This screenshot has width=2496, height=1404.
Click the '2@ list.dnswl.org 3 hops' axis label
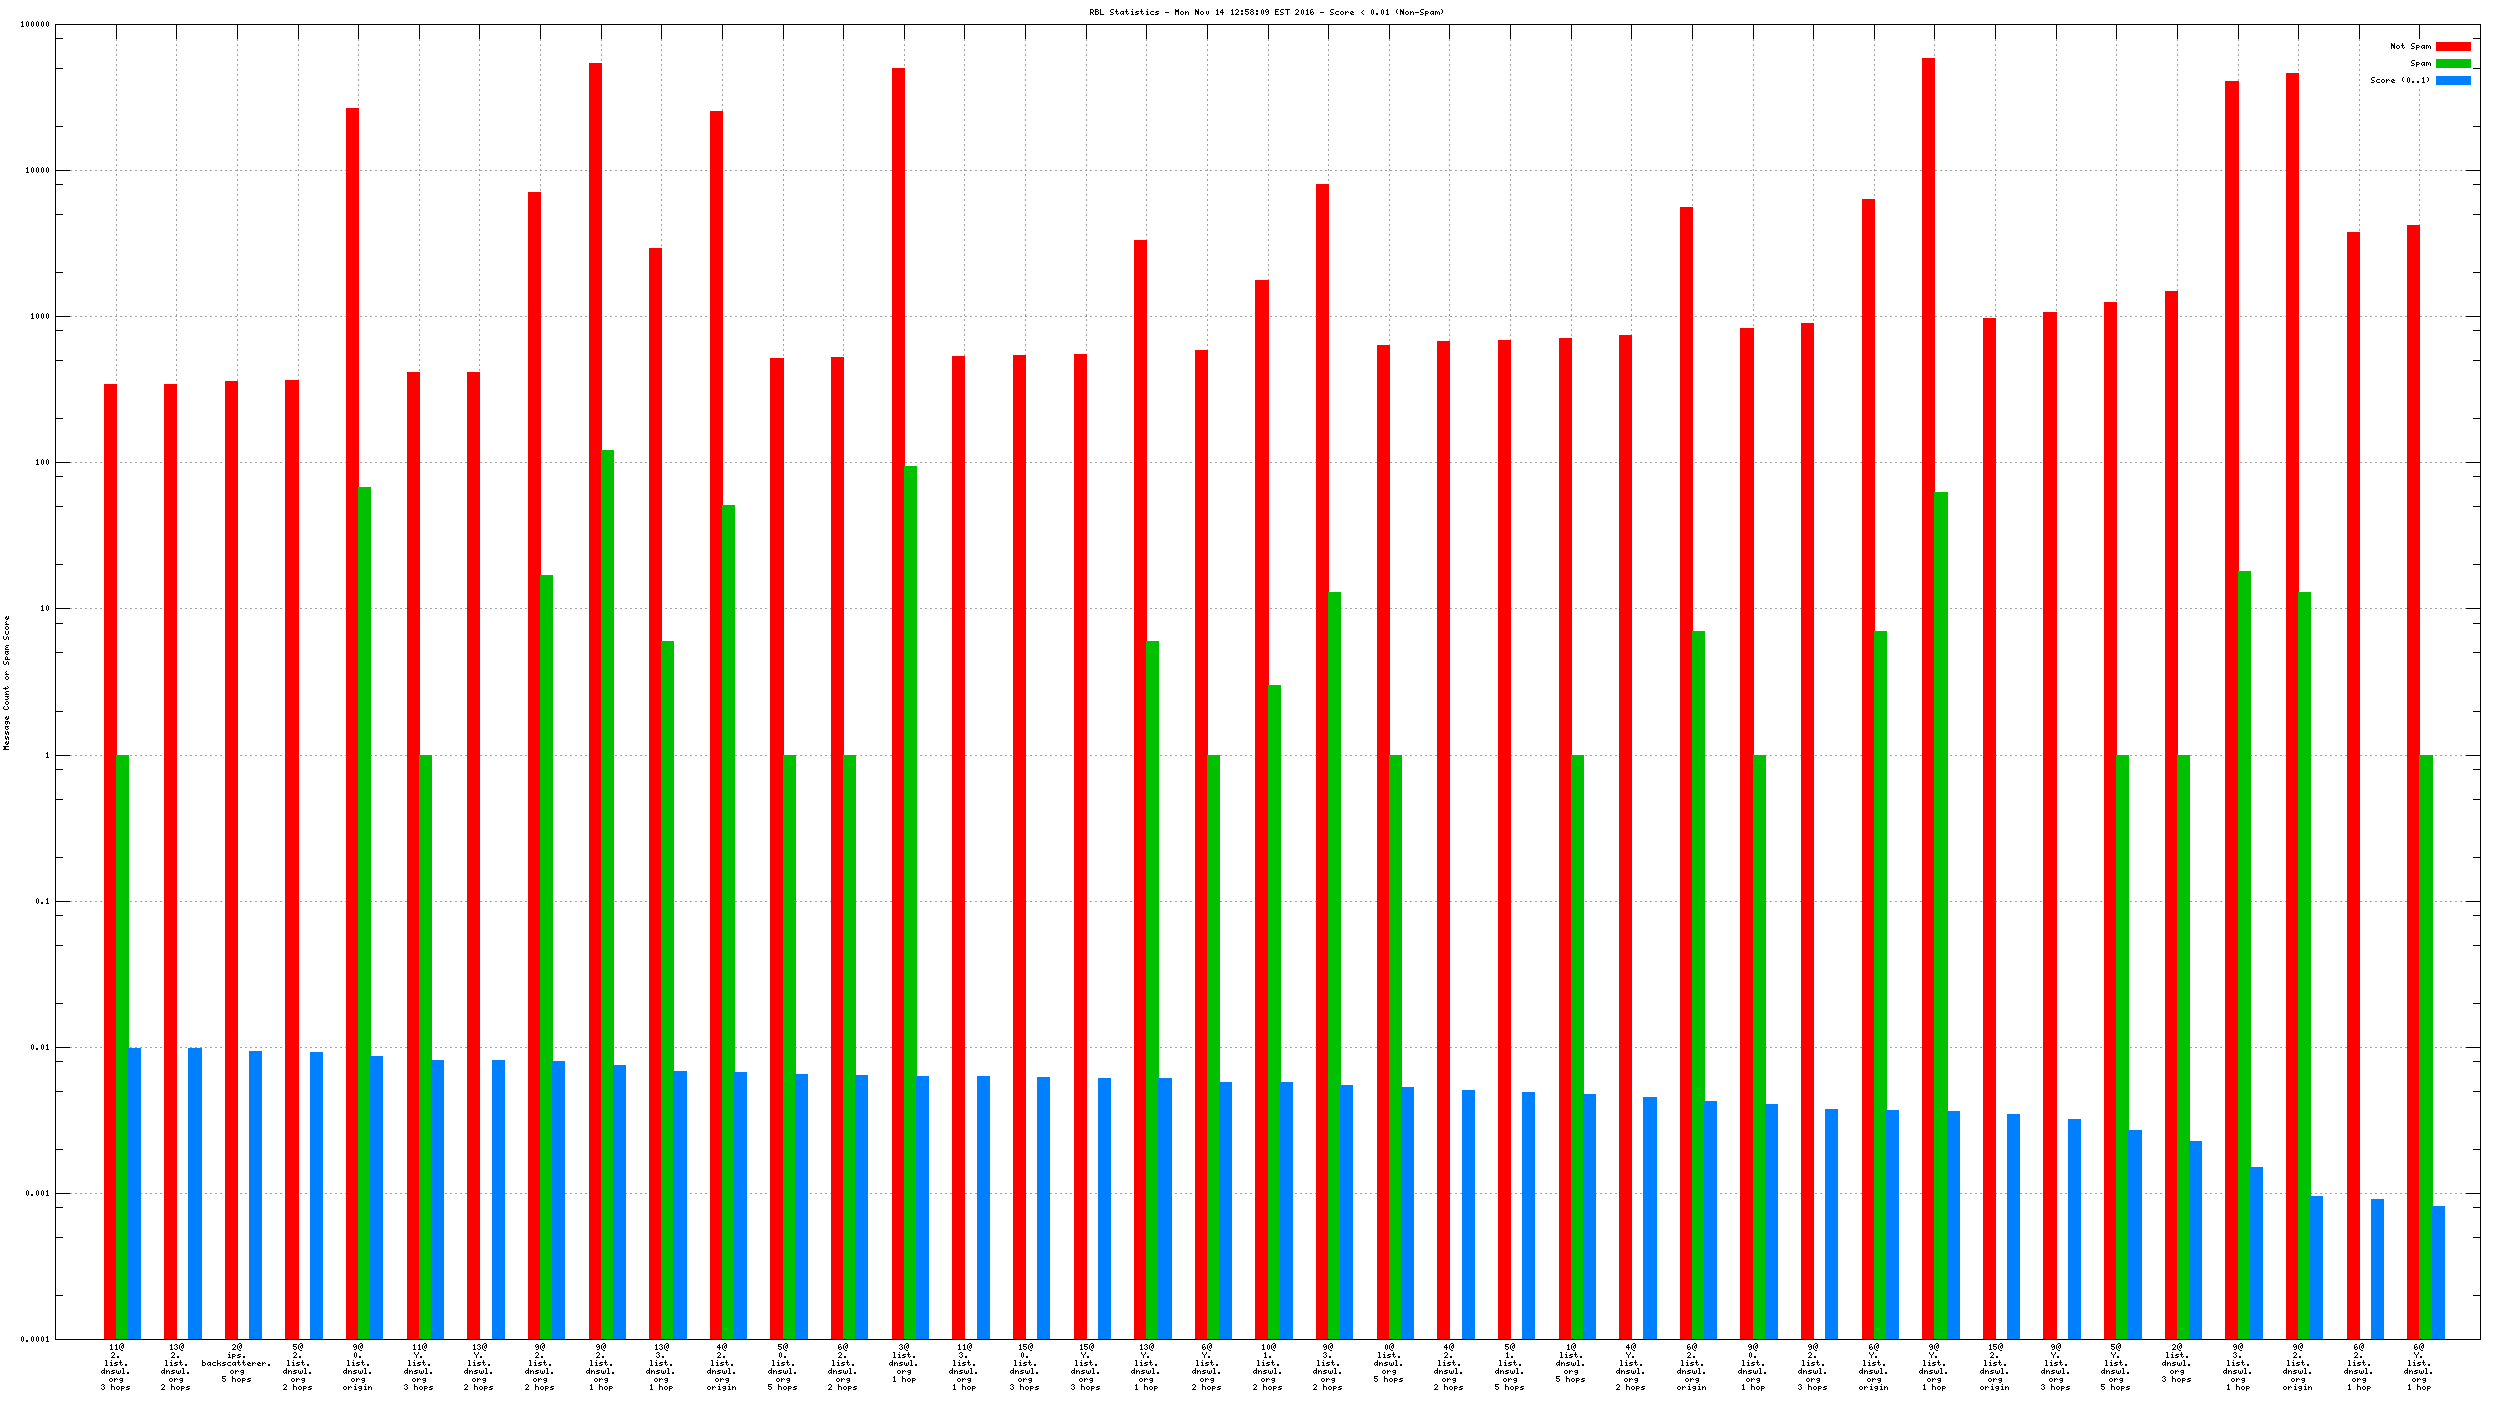pyautogui.click(x=2176, y=1363)
